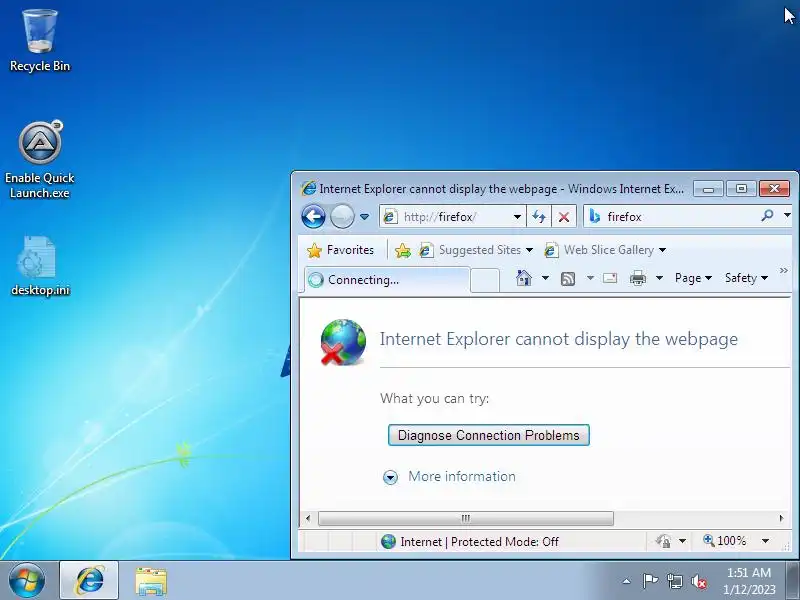This screenshot has width=800, height=600.
Task: Click the magnifier Search icon
Action: [x=767, y=216]
